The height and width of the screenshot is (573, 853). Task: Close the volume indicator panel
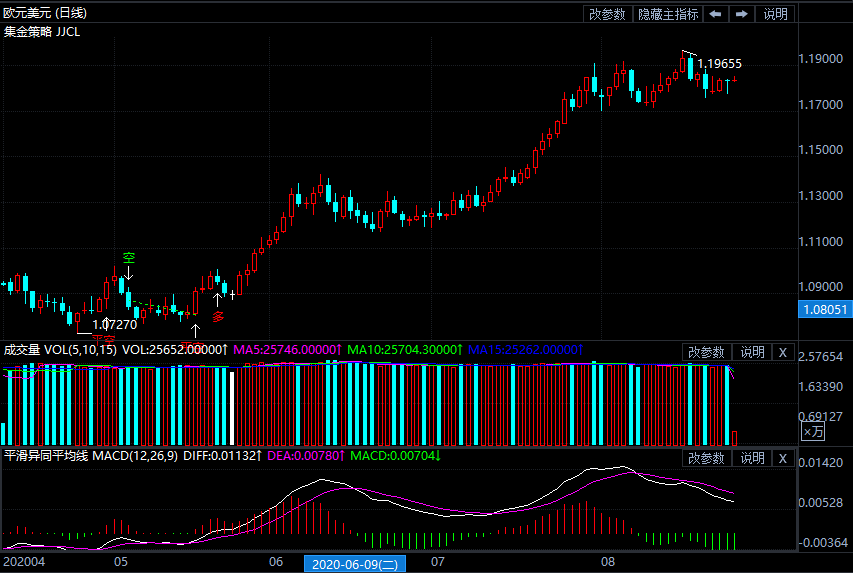[x=783, y=352]
